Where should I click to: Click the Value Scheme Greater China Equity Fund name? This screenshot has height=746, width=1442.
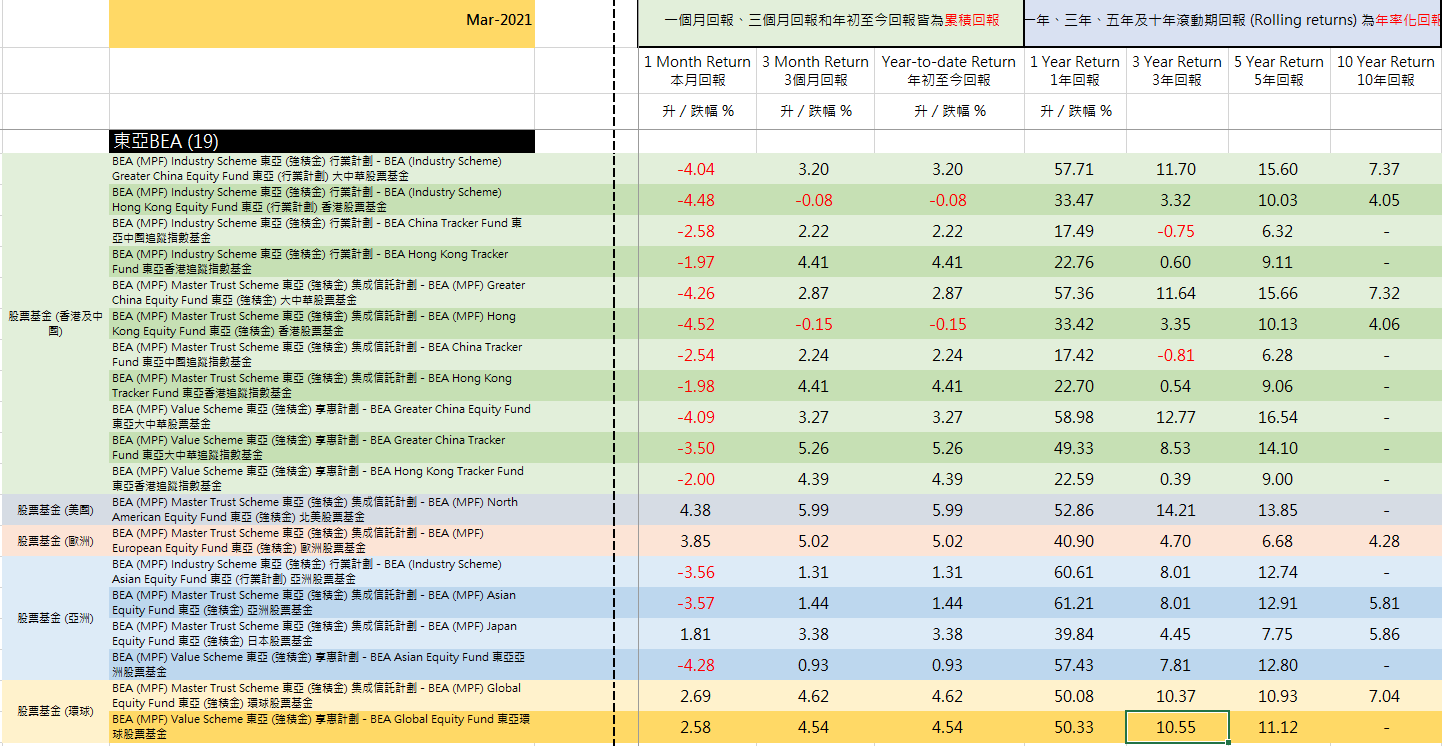click(x=322, y=417)
